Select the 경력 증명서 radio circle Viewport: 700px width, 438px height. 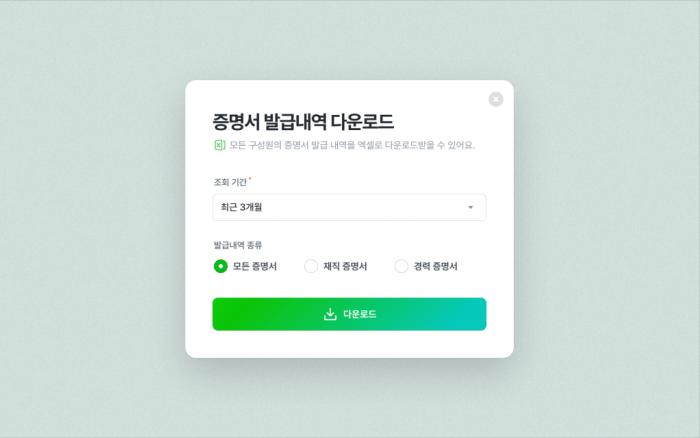pos(401,266)
